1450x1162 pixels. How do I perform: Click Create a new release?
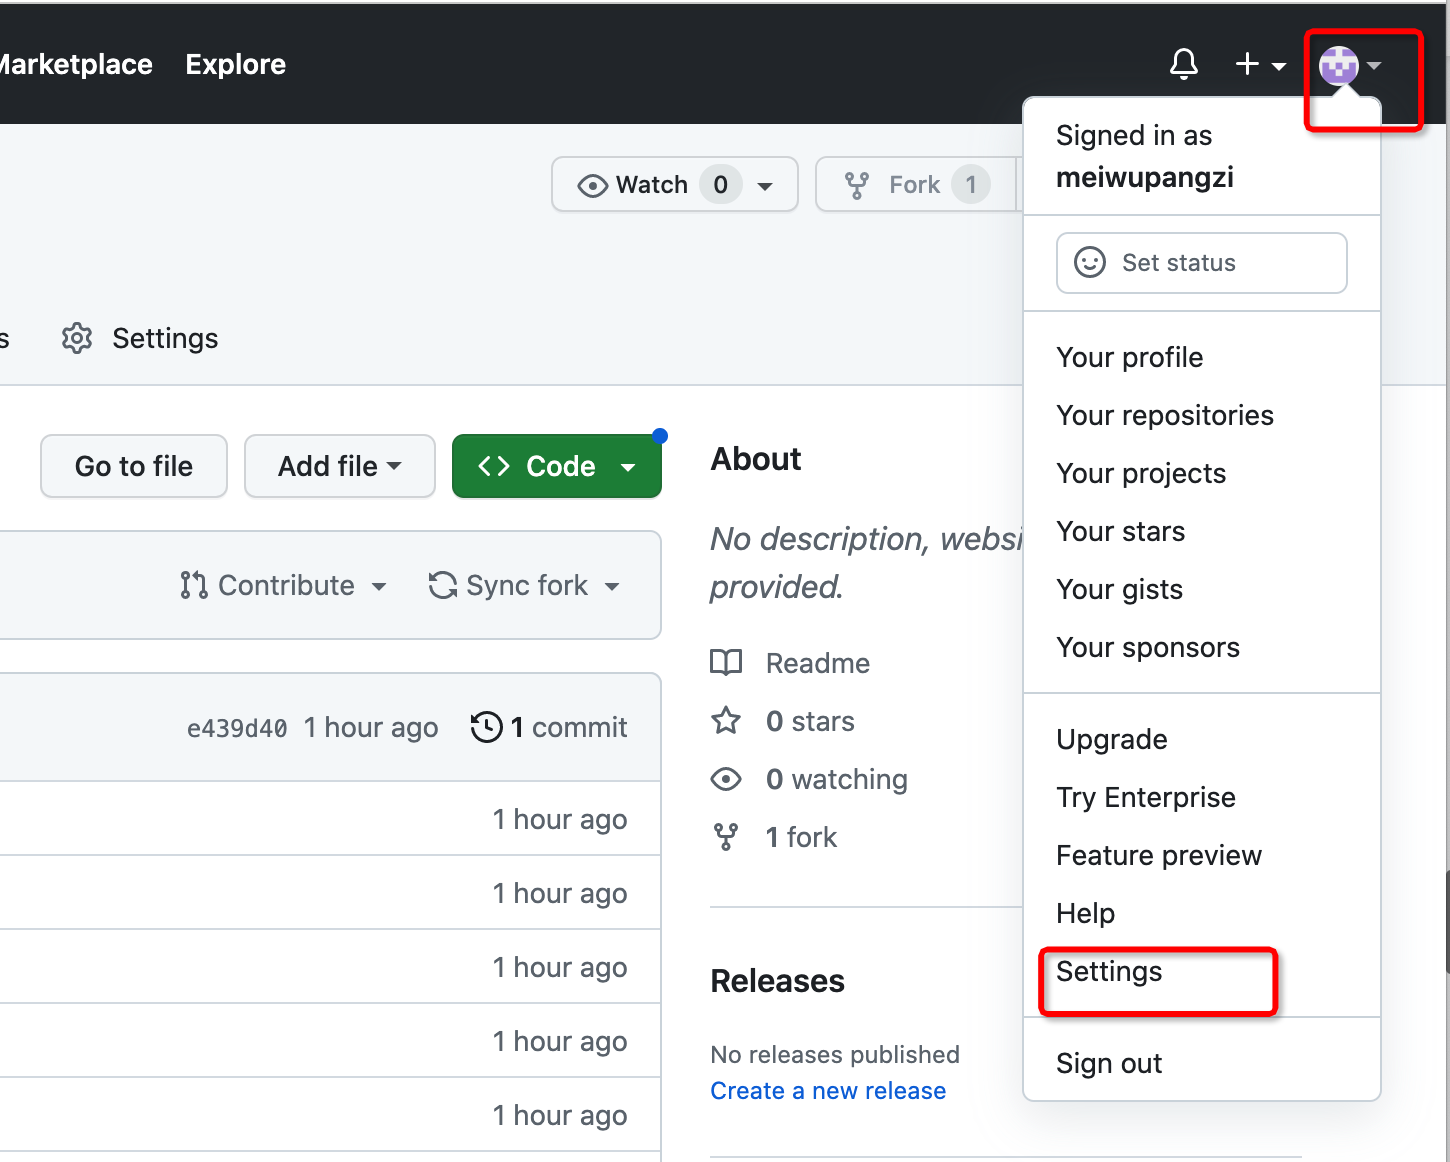(x=828, y=1091)
